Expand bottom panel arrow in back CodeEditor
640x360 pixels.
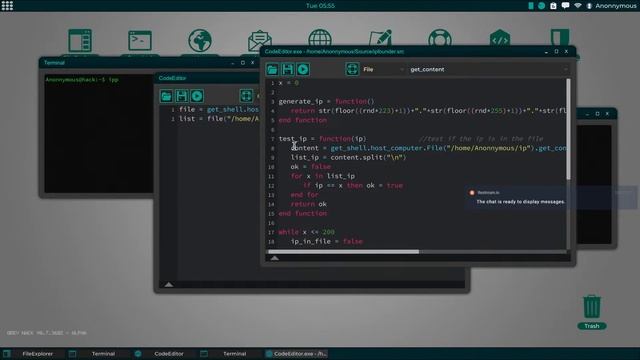click(x=169, y=284)
